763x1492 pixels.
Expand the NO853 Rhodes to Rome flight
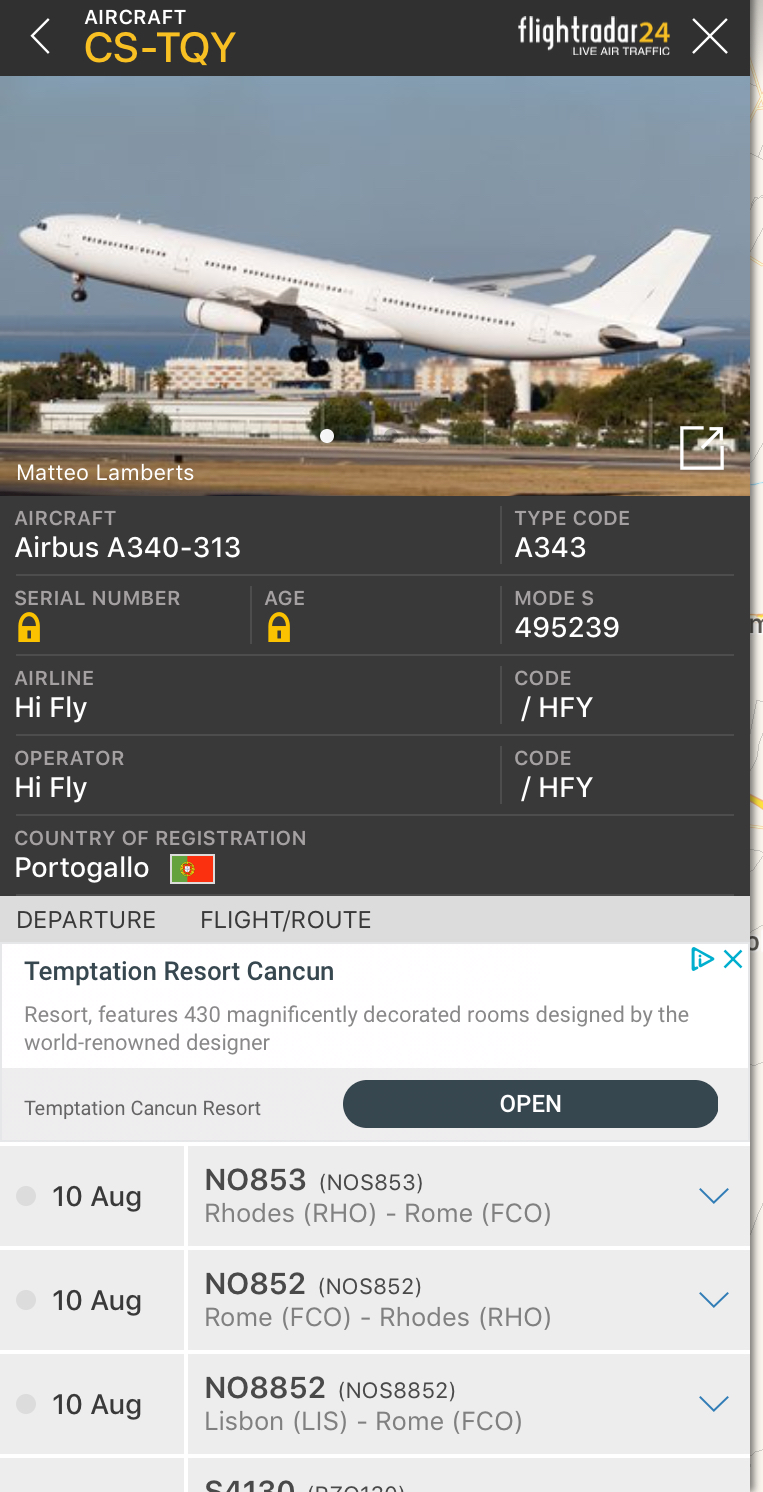[x=713, y=1196]
